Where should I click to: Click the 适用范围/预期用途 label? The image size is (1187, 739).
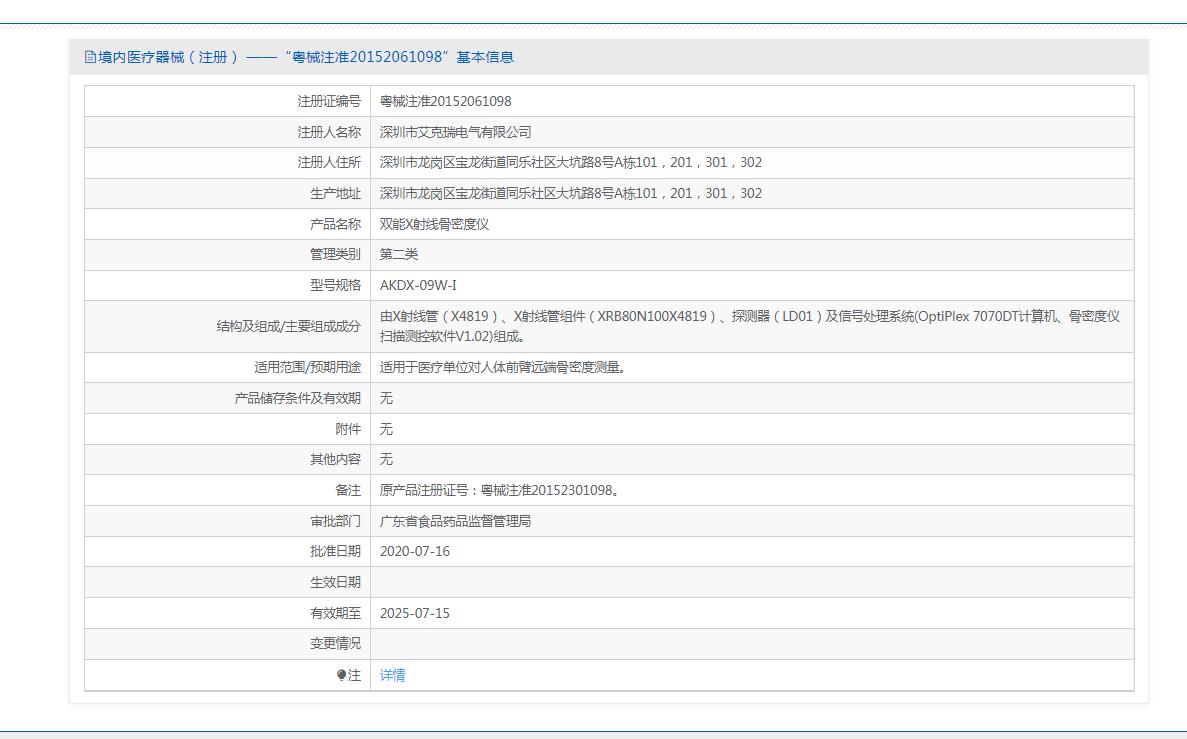tap(307, 367)
